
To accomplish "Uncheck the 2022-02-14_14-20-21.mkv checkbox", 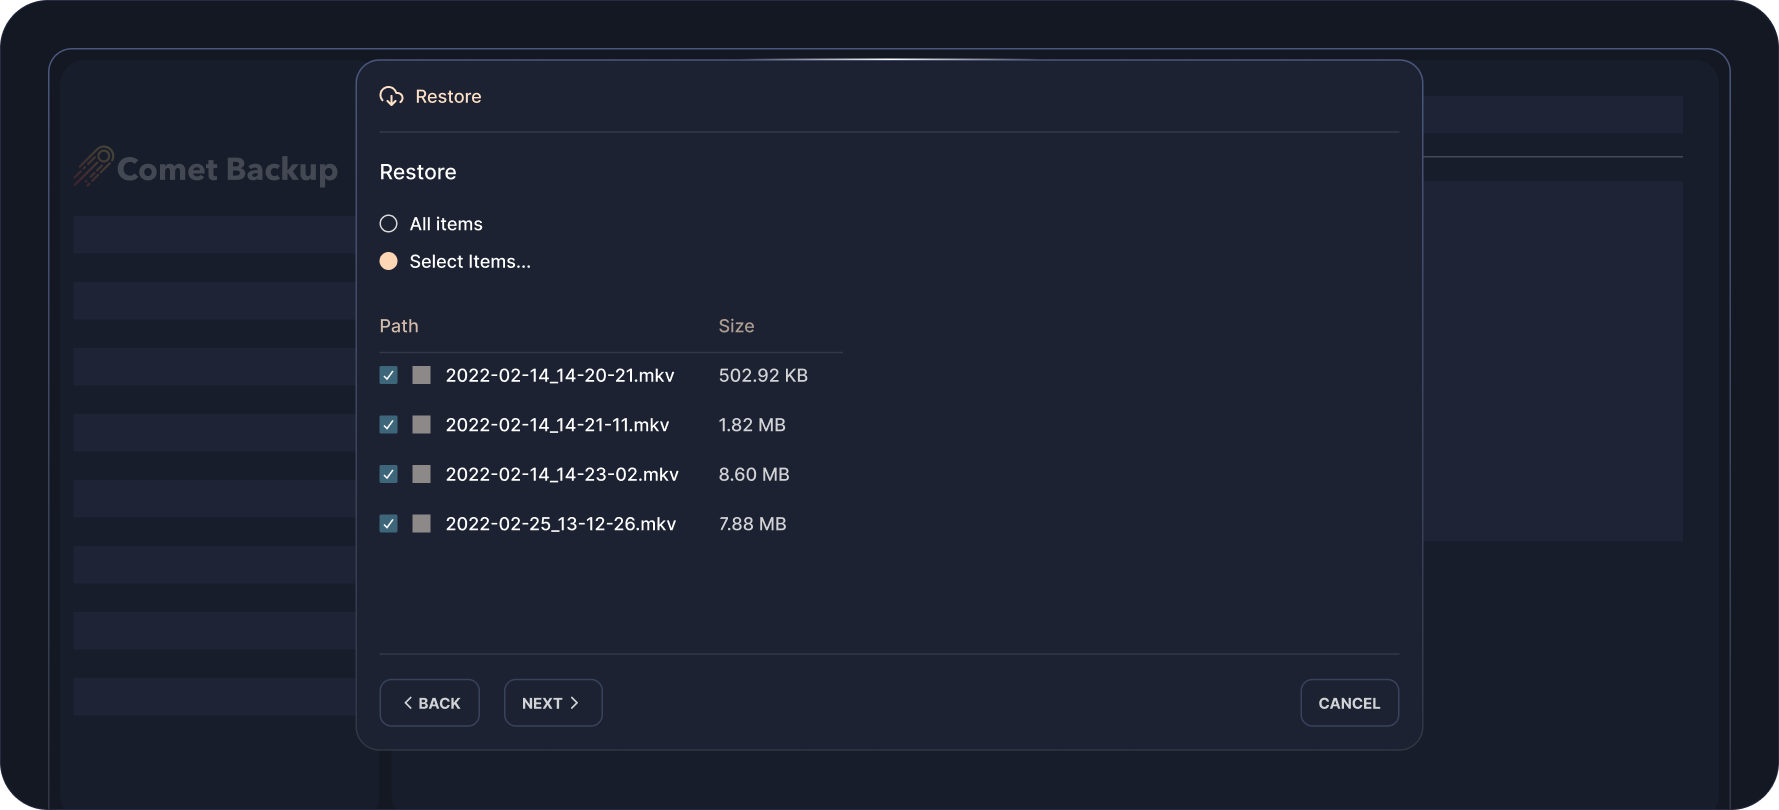I will pyautogui.click(x=389, y=375).
